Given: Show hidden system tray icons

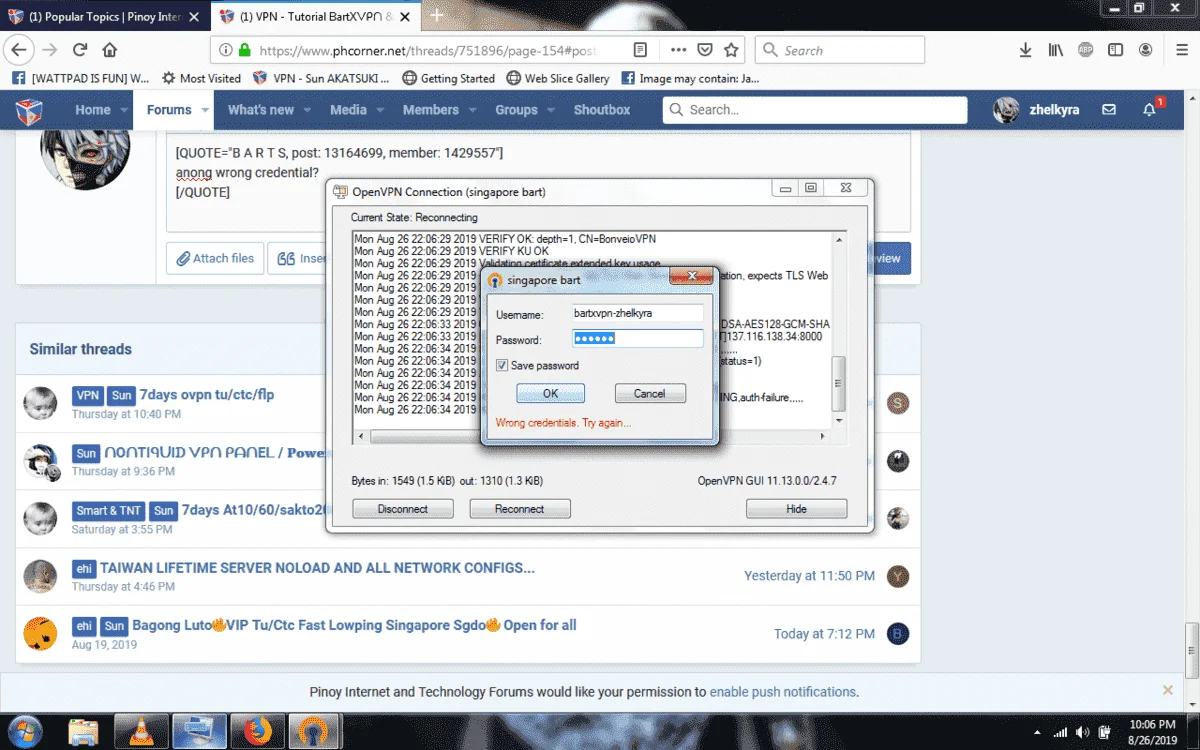Looking at the screenshot, I should pyautogui.click(x=1036, y=732).
